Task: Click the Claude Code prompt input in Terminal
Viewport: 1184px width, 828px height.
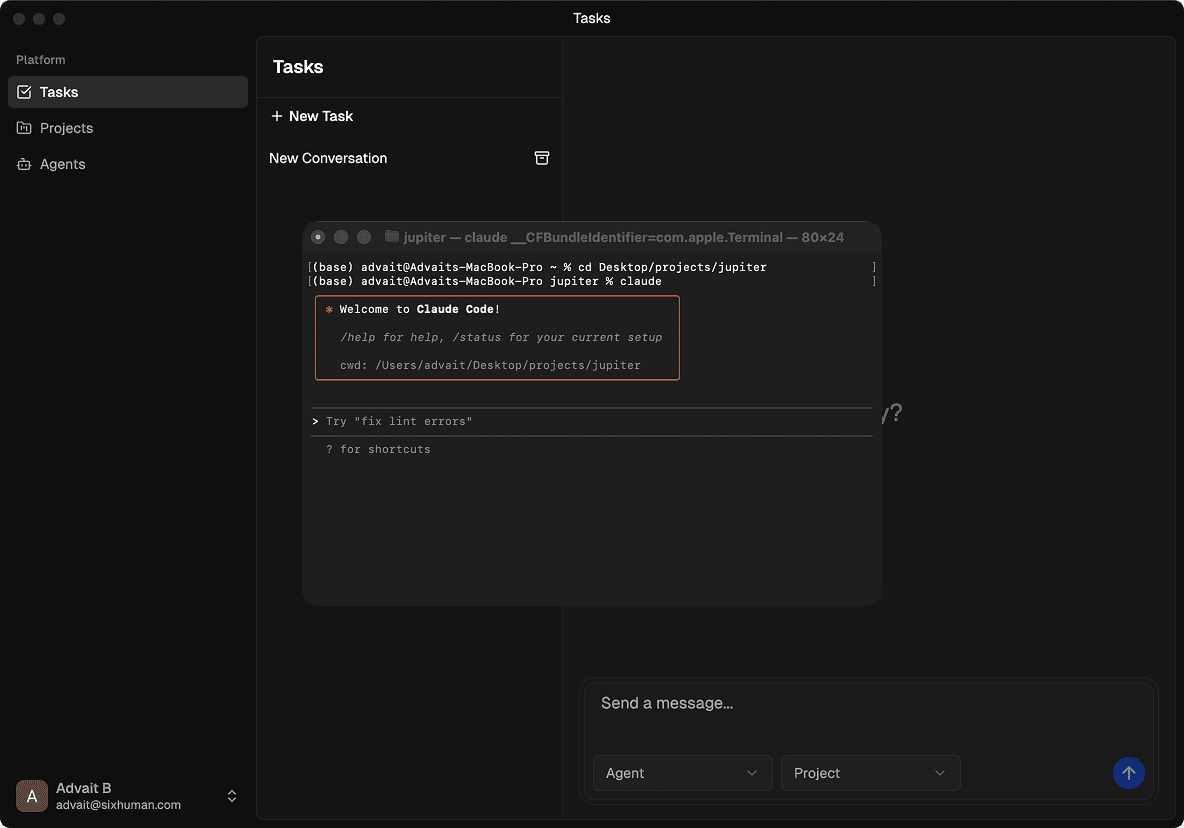Action: point(592,422)
